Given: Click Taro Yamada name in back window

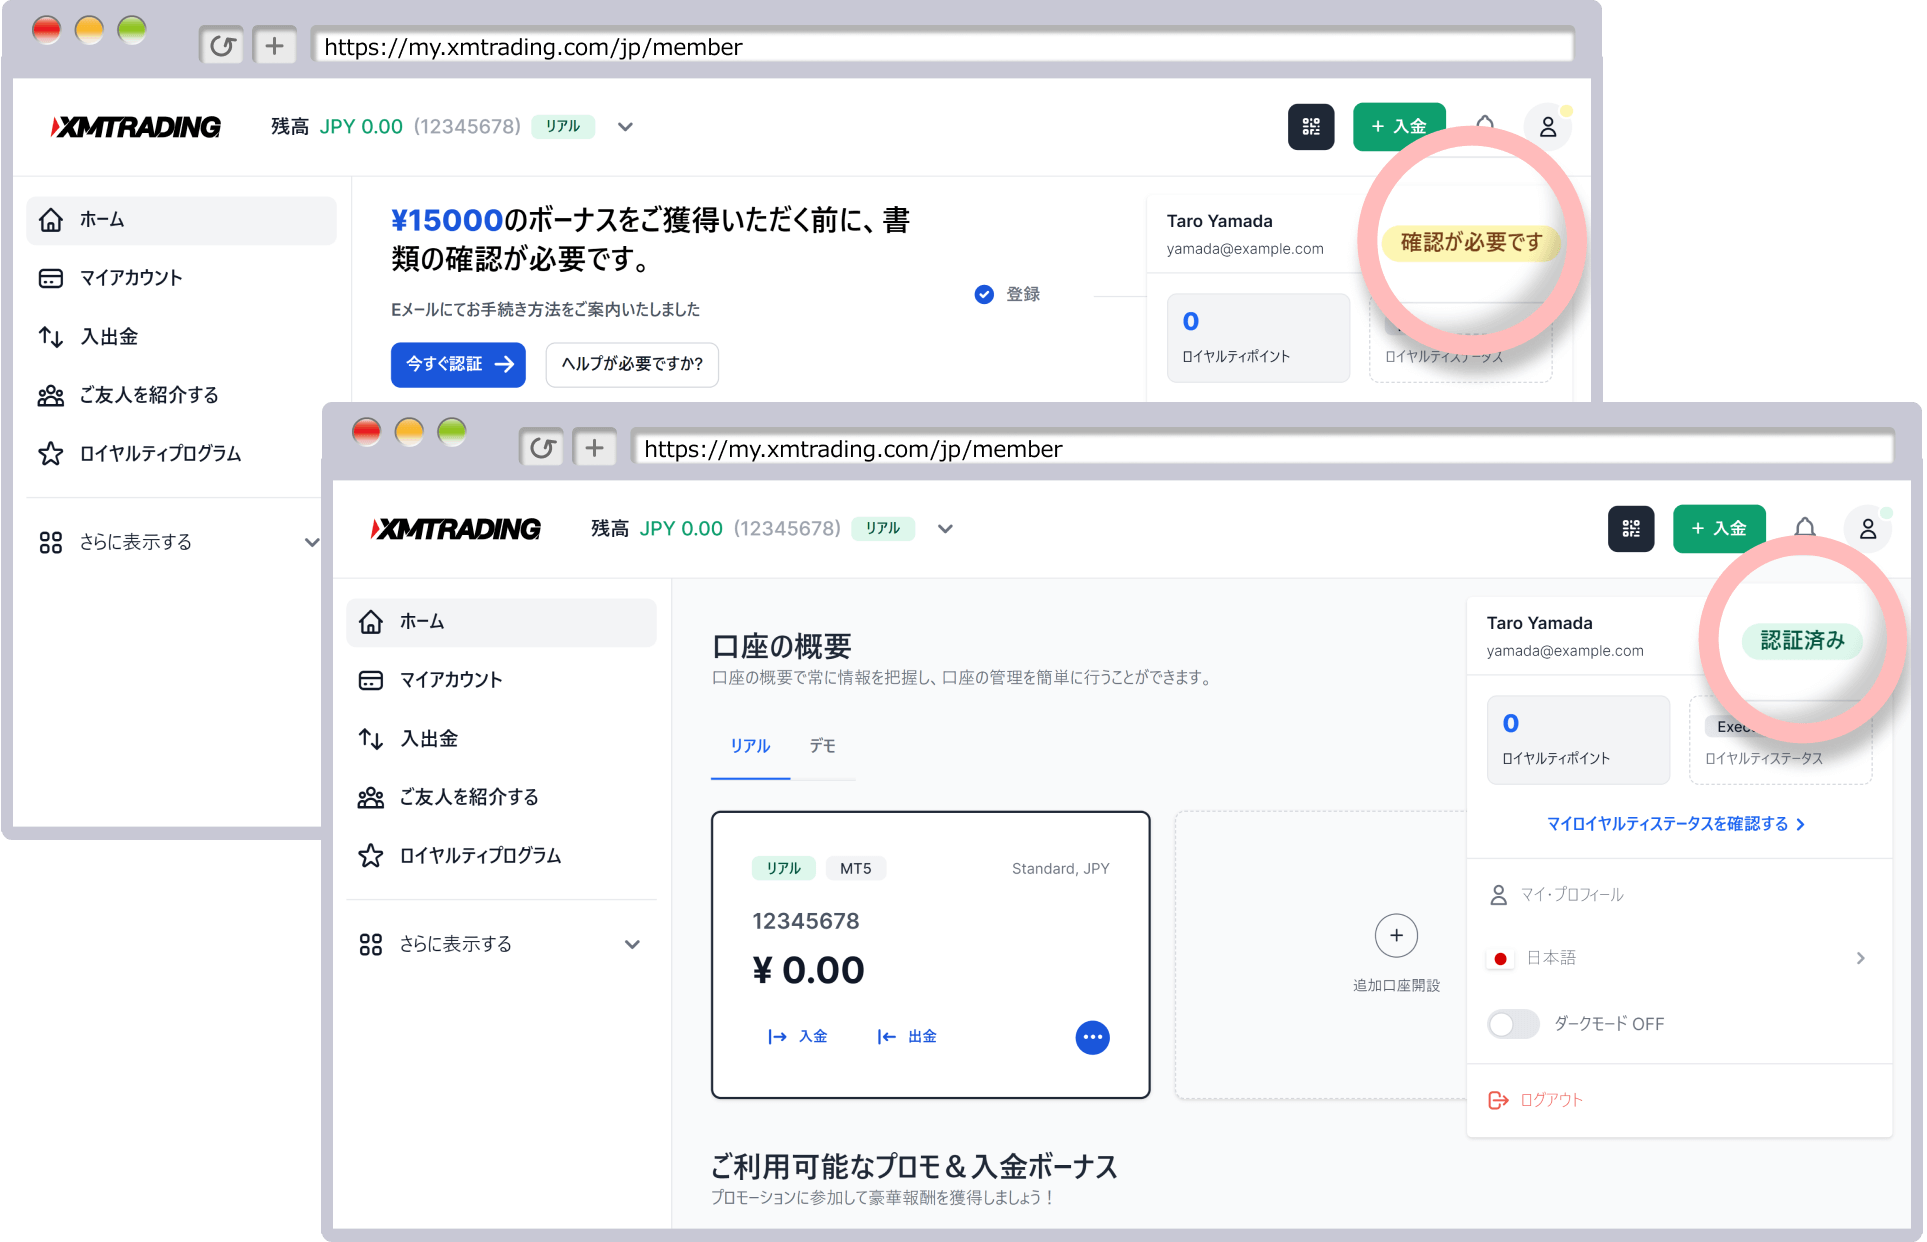Looking at the screenshot, I should (1219, 221).
